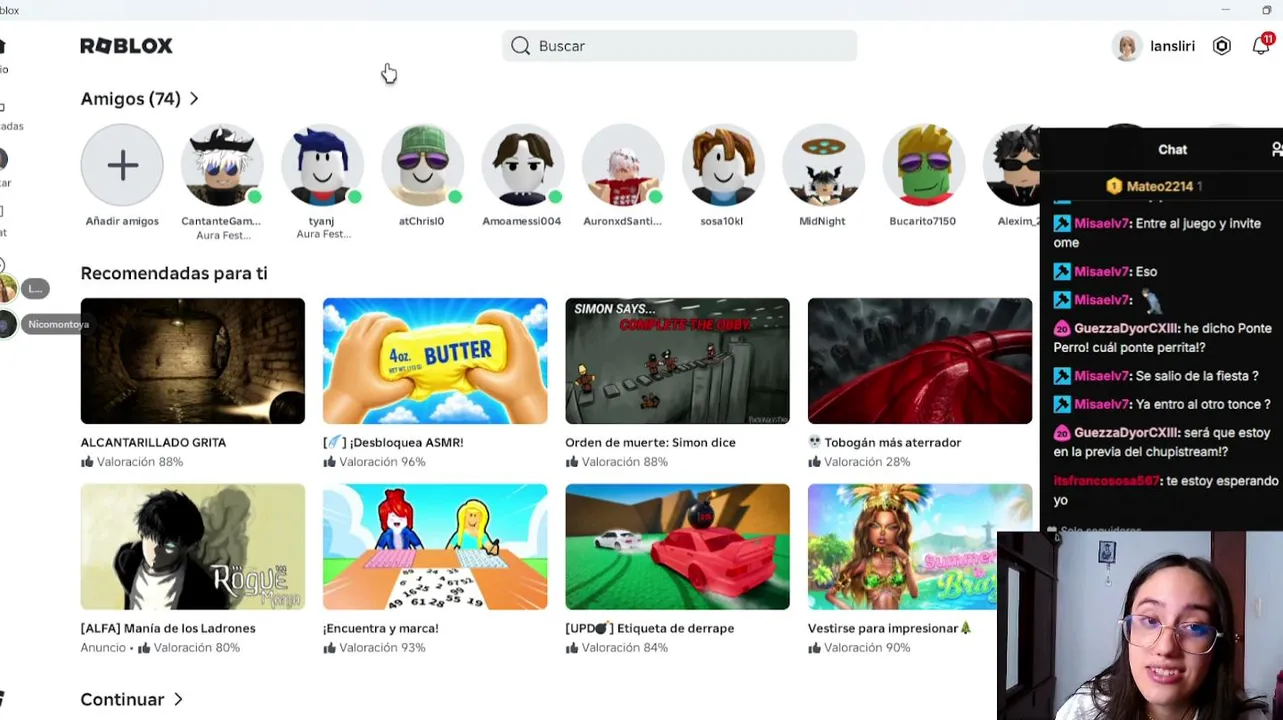Click the thumbs-up icon beside Valoración 84%
The height and width of the screenshot is (720, 1283).
click(x=572, y=648)
